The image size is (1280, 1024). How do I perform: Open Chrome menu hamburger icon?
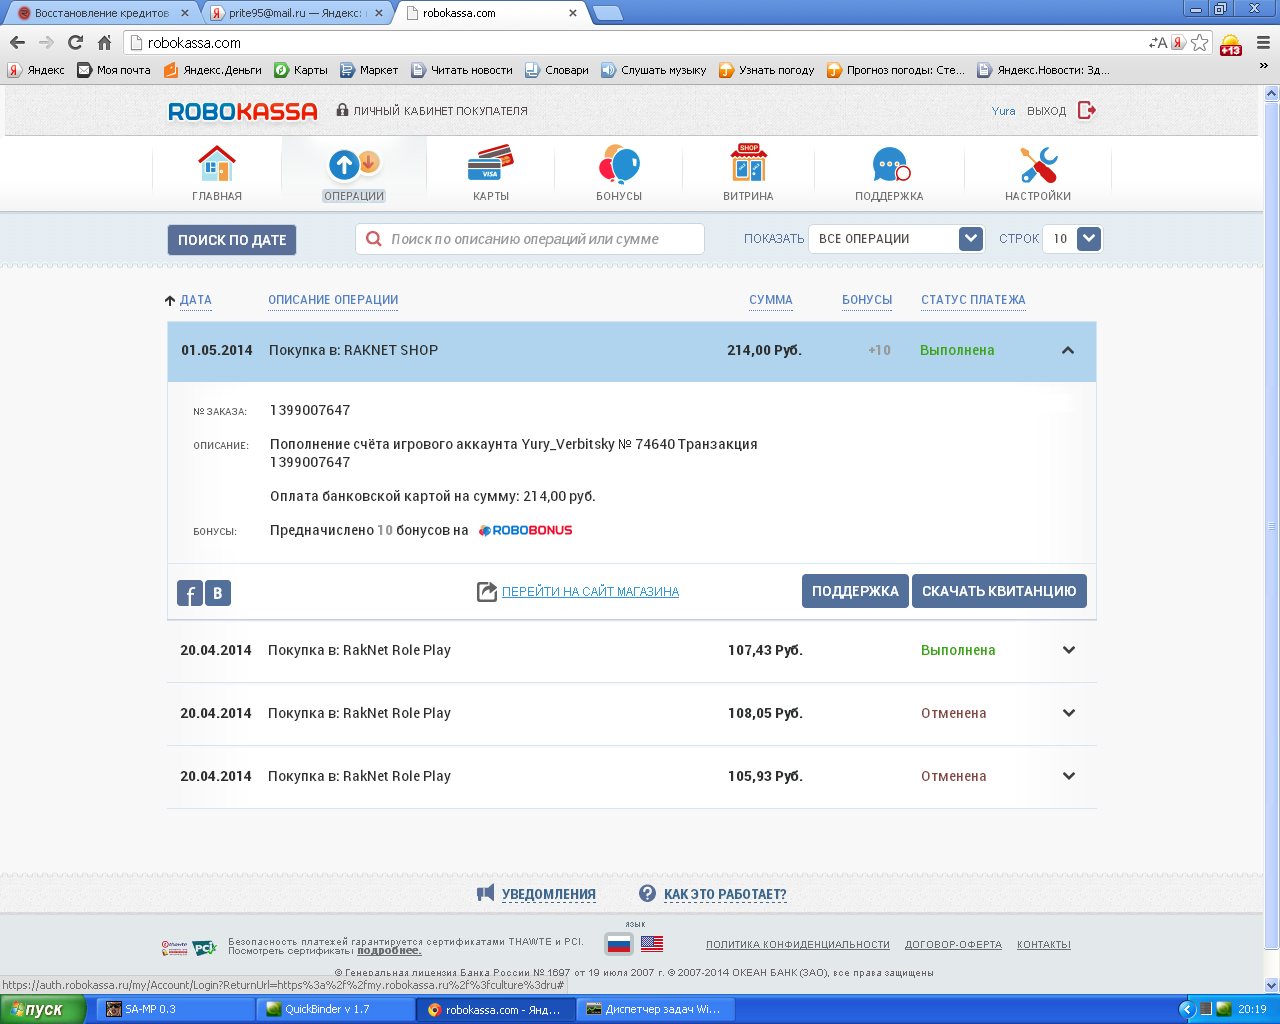click(x=1263, y=42)
